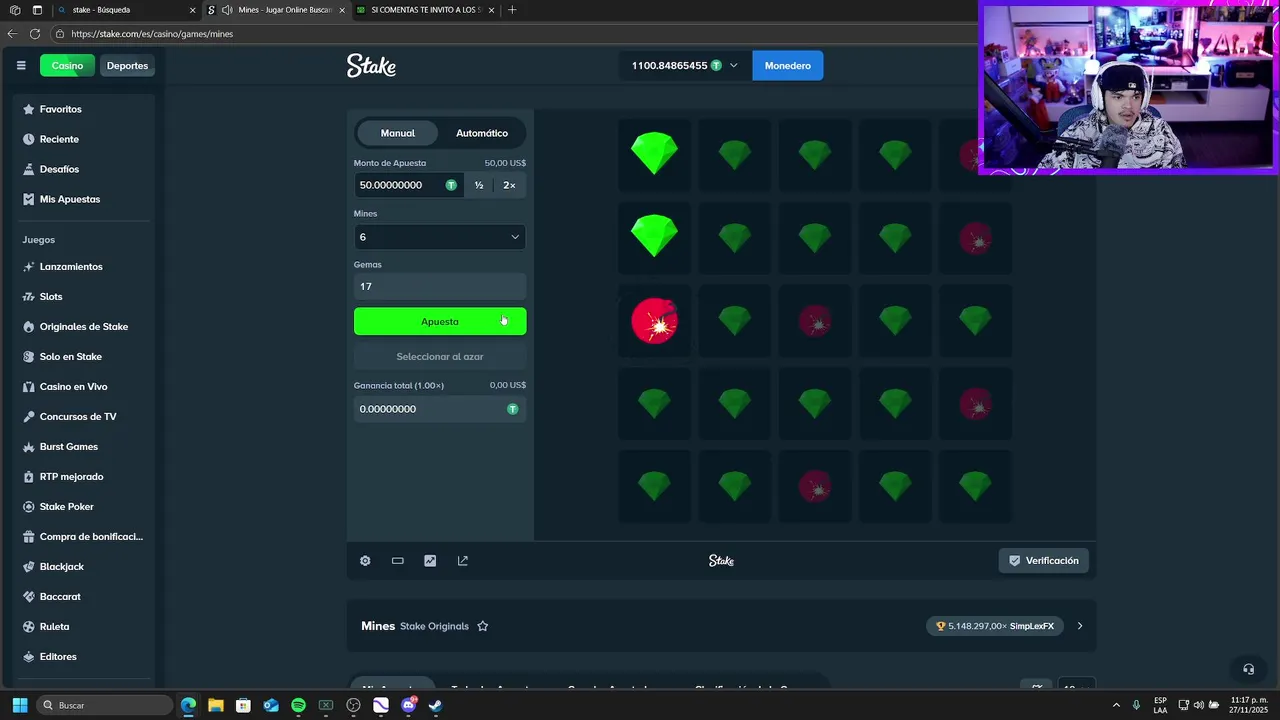Halve the bet with ½ button
The height and width of the screenshot is (720, 1280).
(x=479, y=185)
